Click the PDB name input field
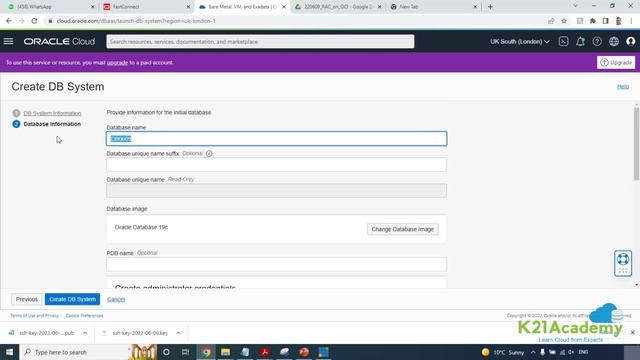 click(x=276, y=264)
